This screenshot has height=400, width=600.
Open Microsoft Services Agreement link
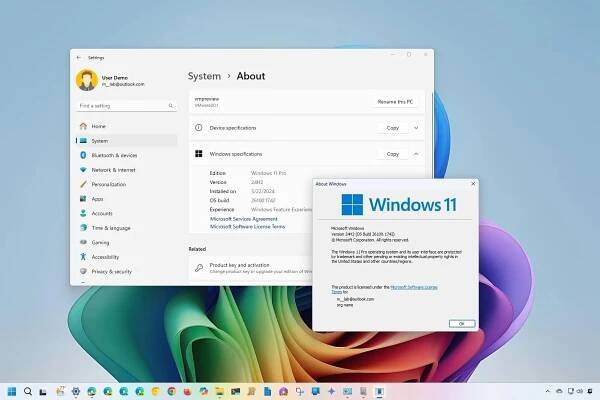pyautogui.click(x=245, y=218)
